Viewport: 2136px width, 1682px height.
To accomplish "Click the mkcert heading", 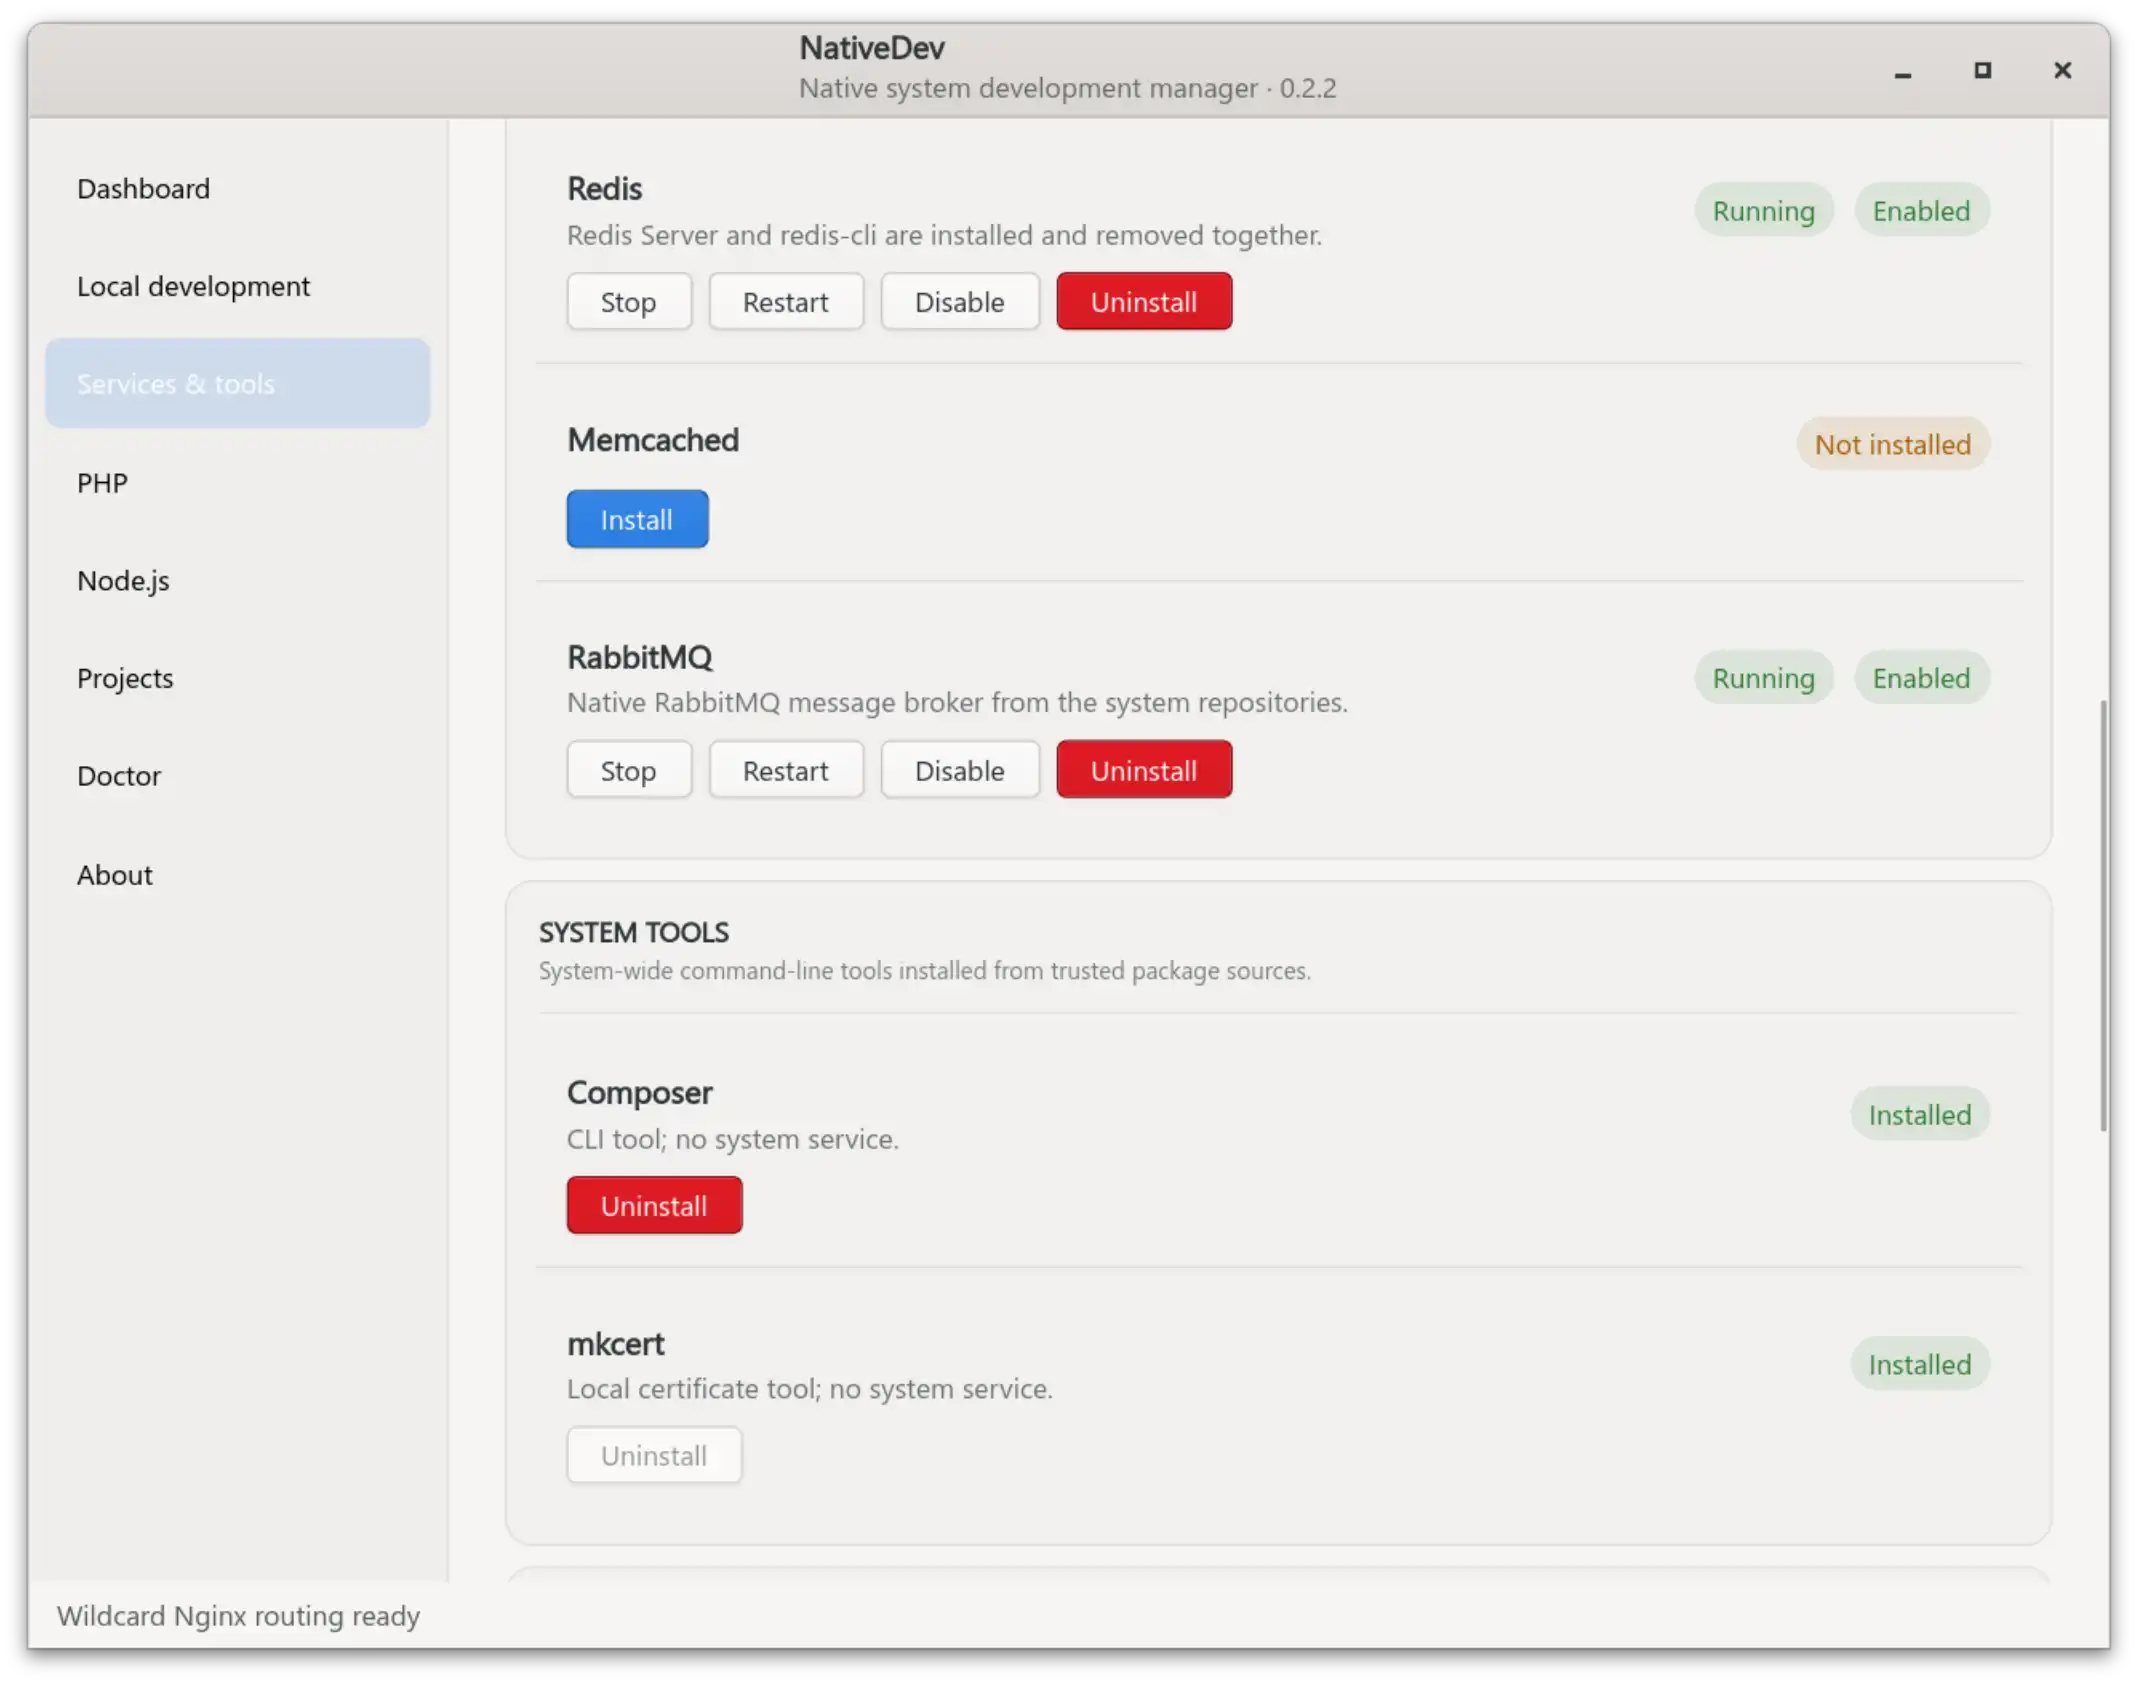I will (x=615, y=1345).
